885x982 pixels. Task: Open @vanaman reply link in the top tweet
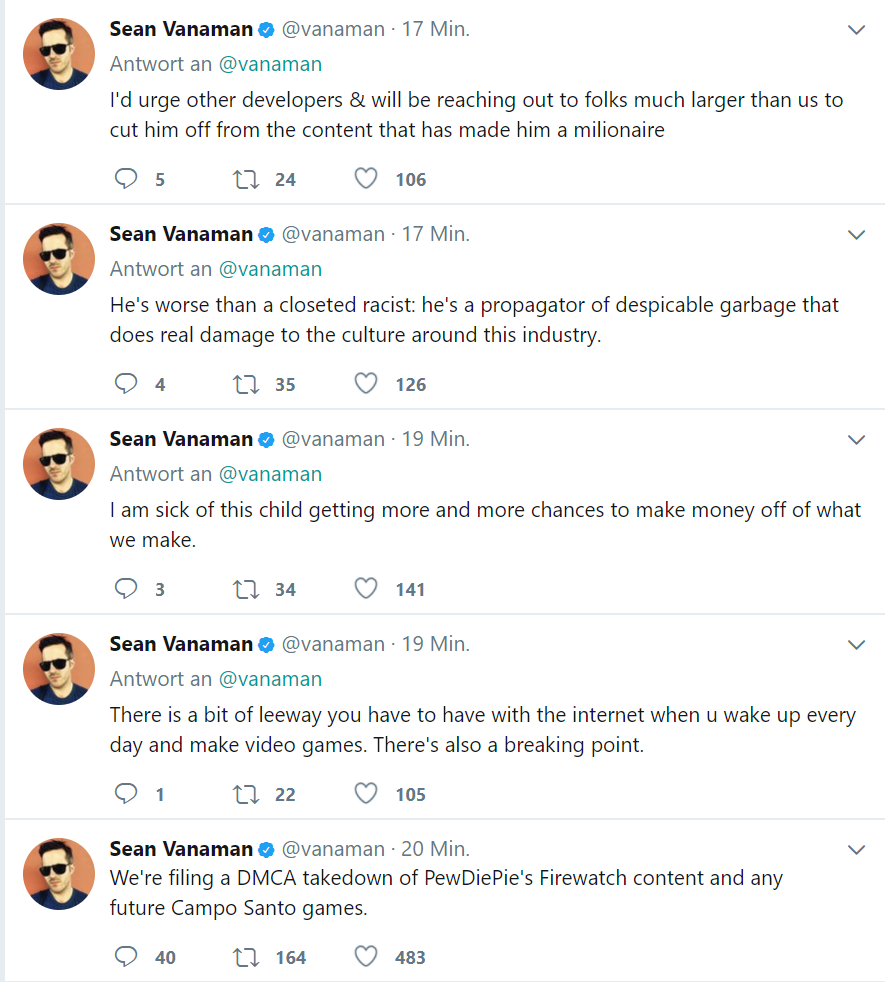[x=270, y=64]
